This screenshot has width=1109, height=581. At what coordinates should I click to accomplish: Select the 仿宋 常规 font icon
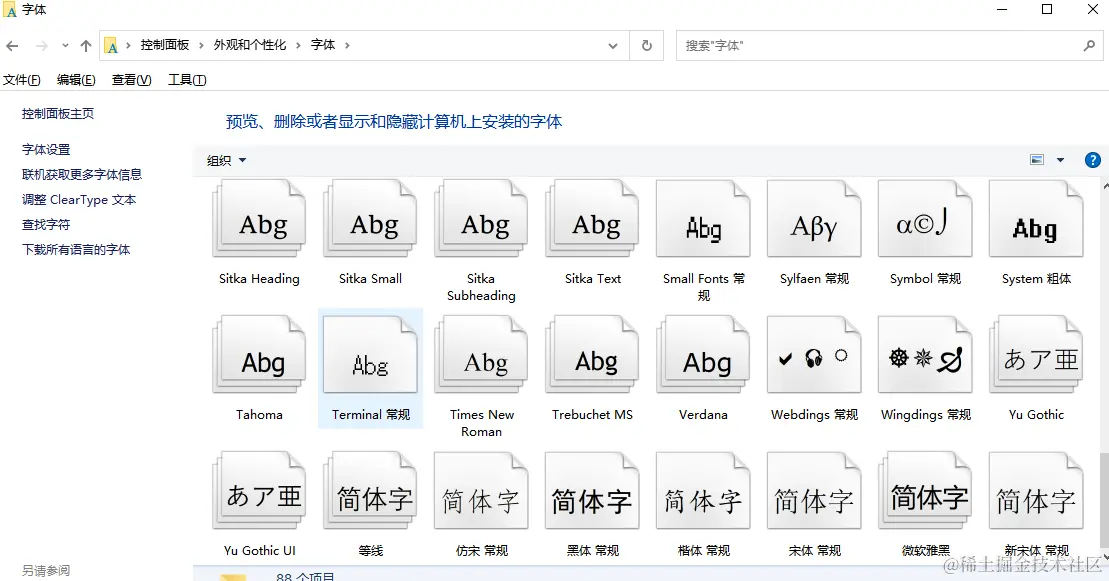tap(482, 490)
